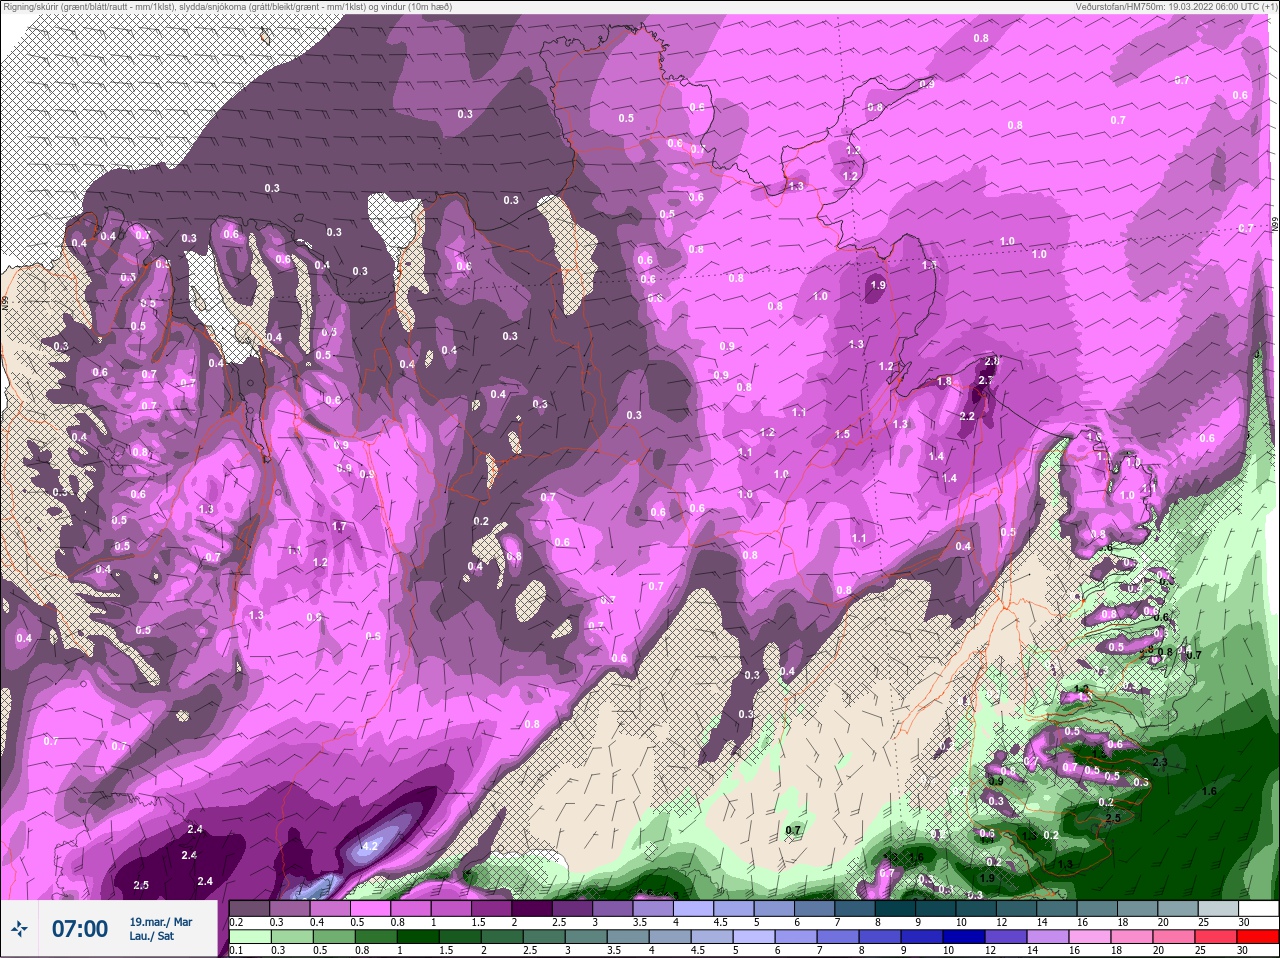Viewport: 1280px width, 958px height.
Task: Click the 25 label in the upper legend row
Action: [x=1204, y=922]
